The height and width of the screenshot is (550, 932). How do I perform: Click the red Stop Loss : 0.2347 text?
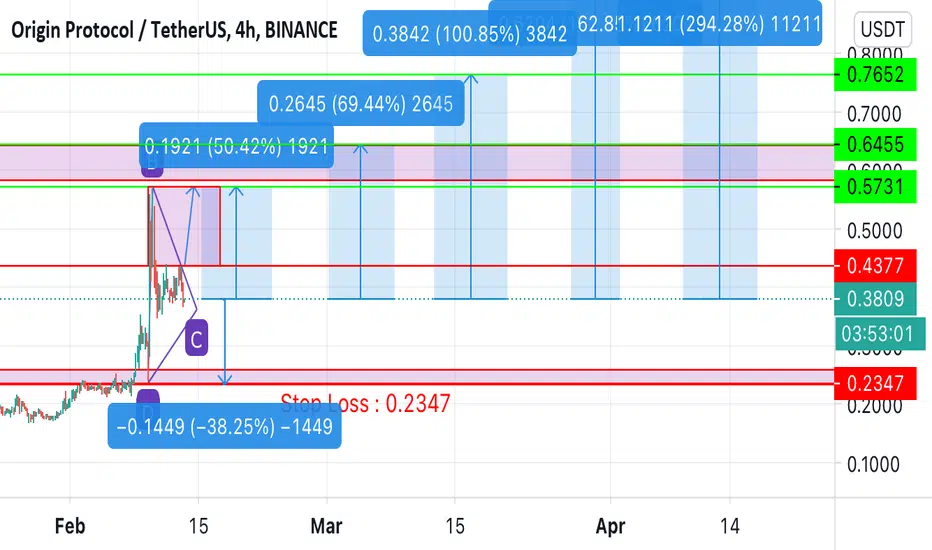365,404
